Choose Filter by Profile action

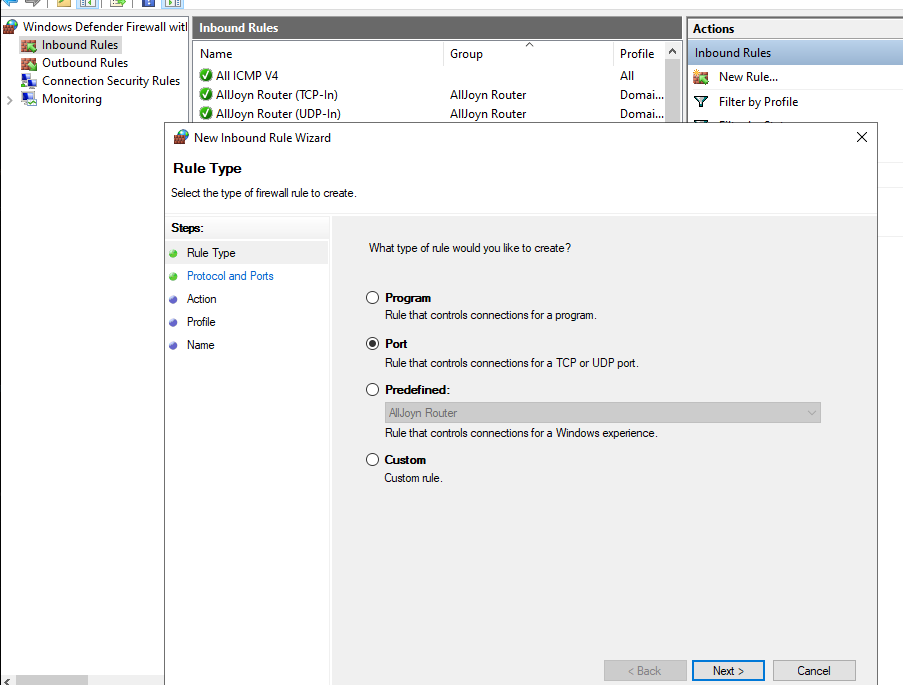(x=758, y=102)
